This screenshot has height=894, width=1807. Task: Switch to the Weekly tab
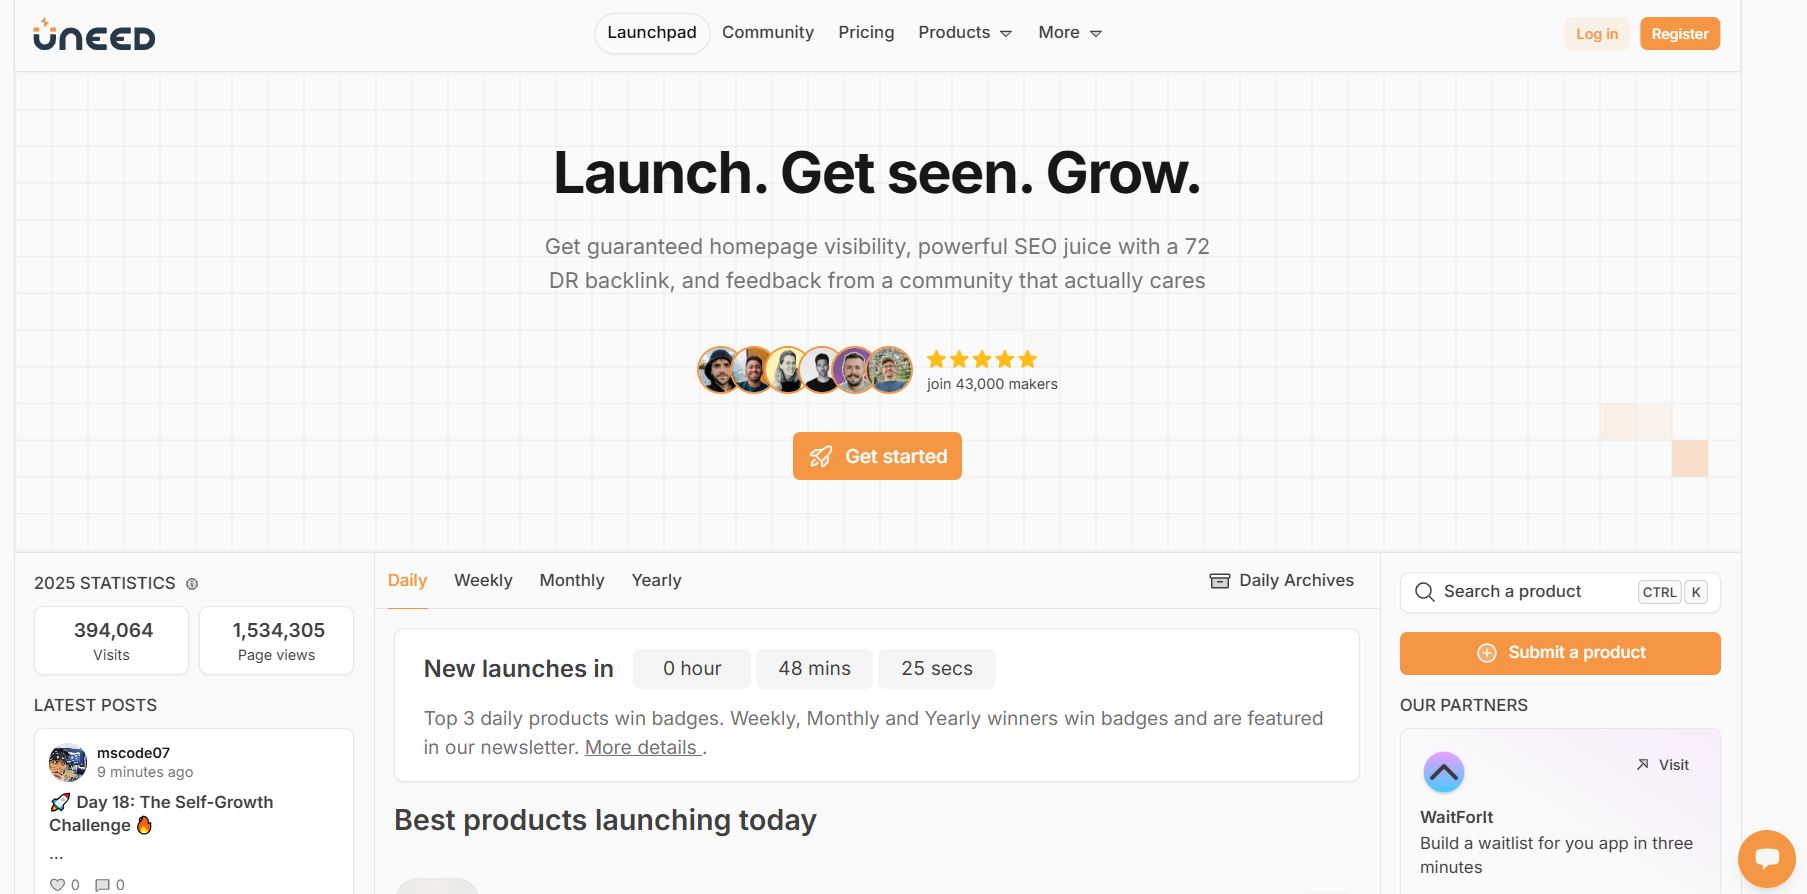pos(483,581)
